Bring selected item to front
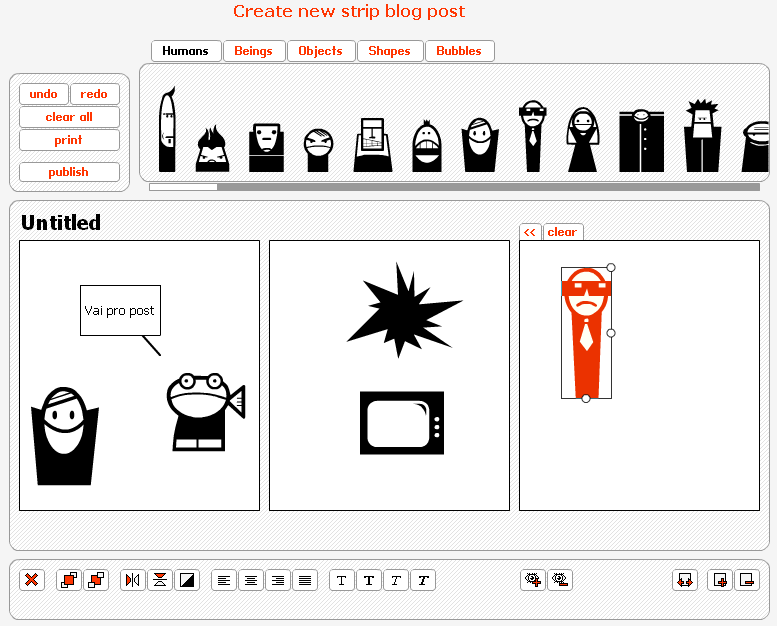777x626 pixels. click(x=69, y=580)
